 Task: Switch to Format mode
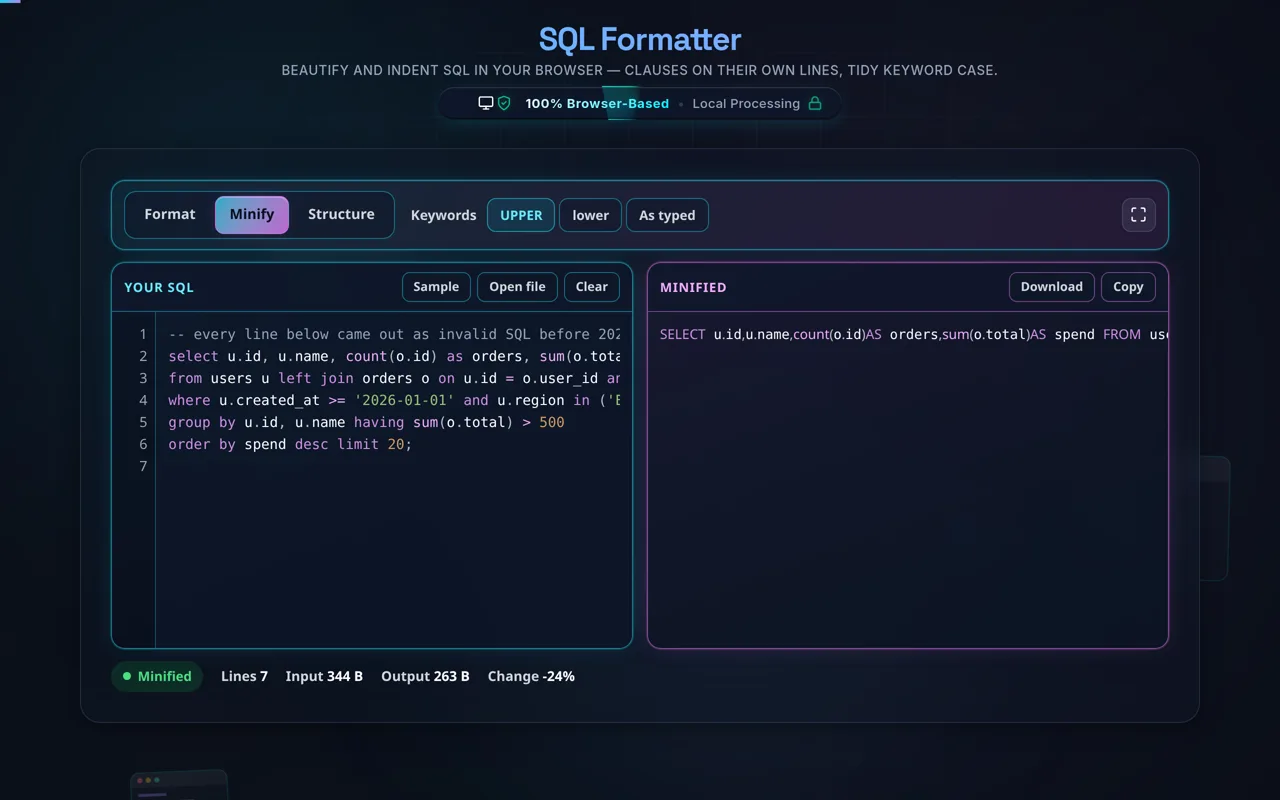tap(170, 215)
